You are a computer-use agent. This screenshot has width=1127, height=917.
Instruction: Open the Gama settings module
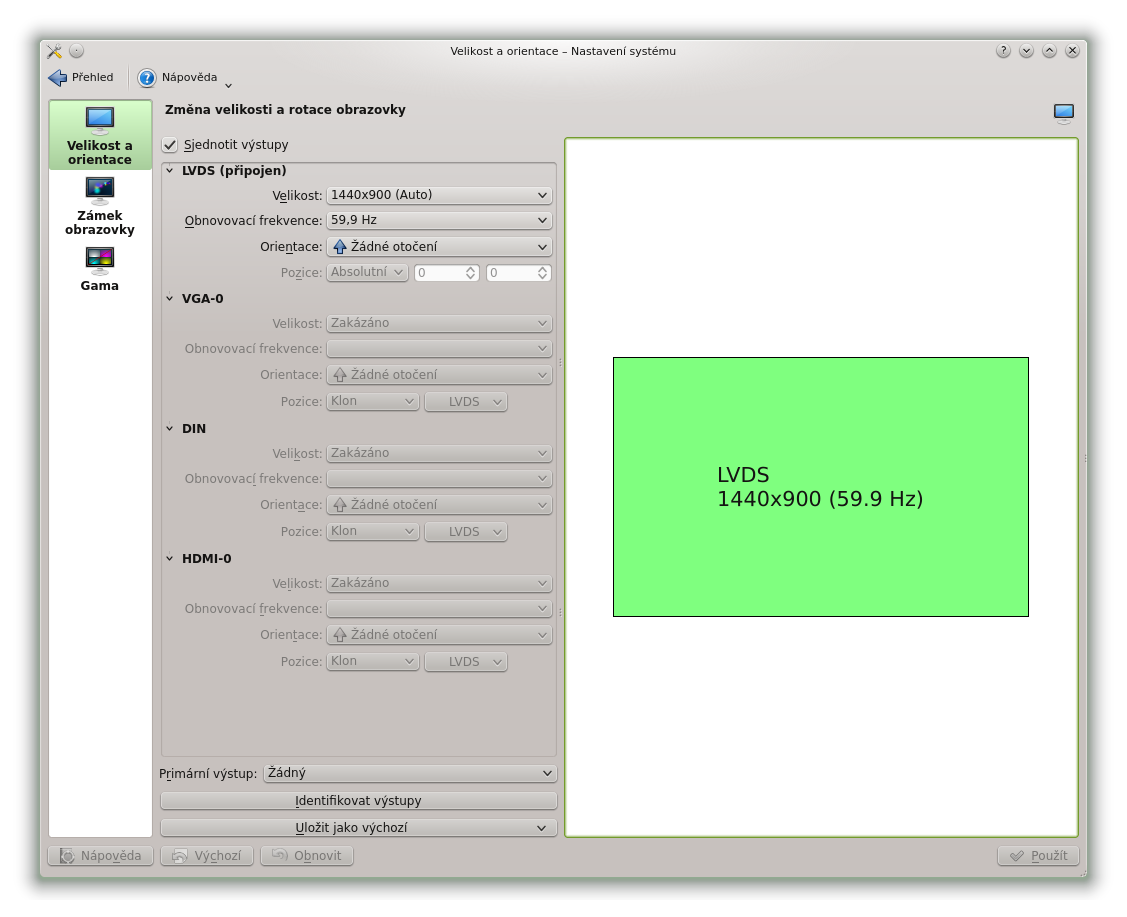[x=100, y=261]
